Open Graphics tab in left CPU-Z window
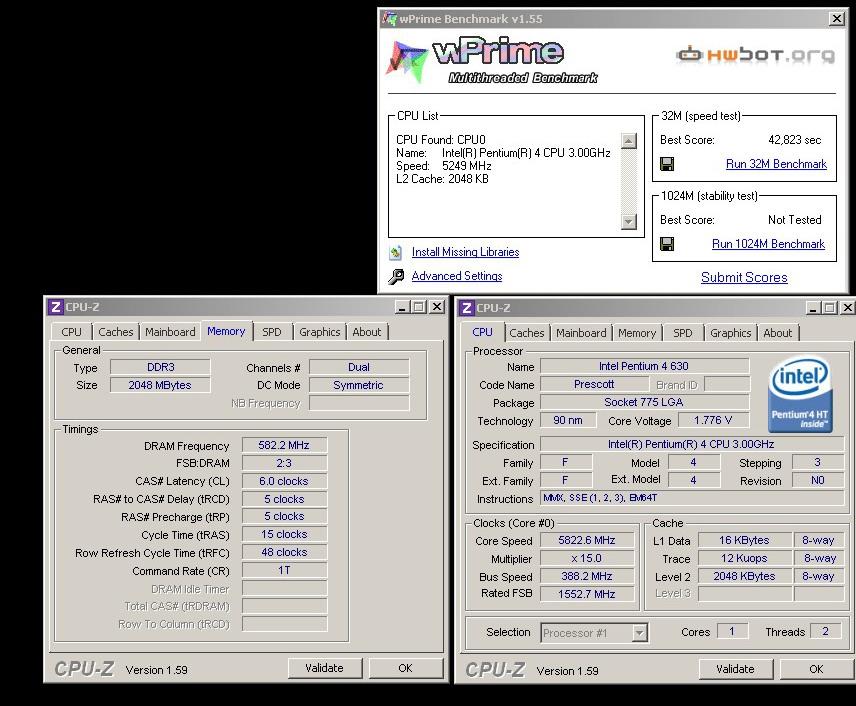 320,332
